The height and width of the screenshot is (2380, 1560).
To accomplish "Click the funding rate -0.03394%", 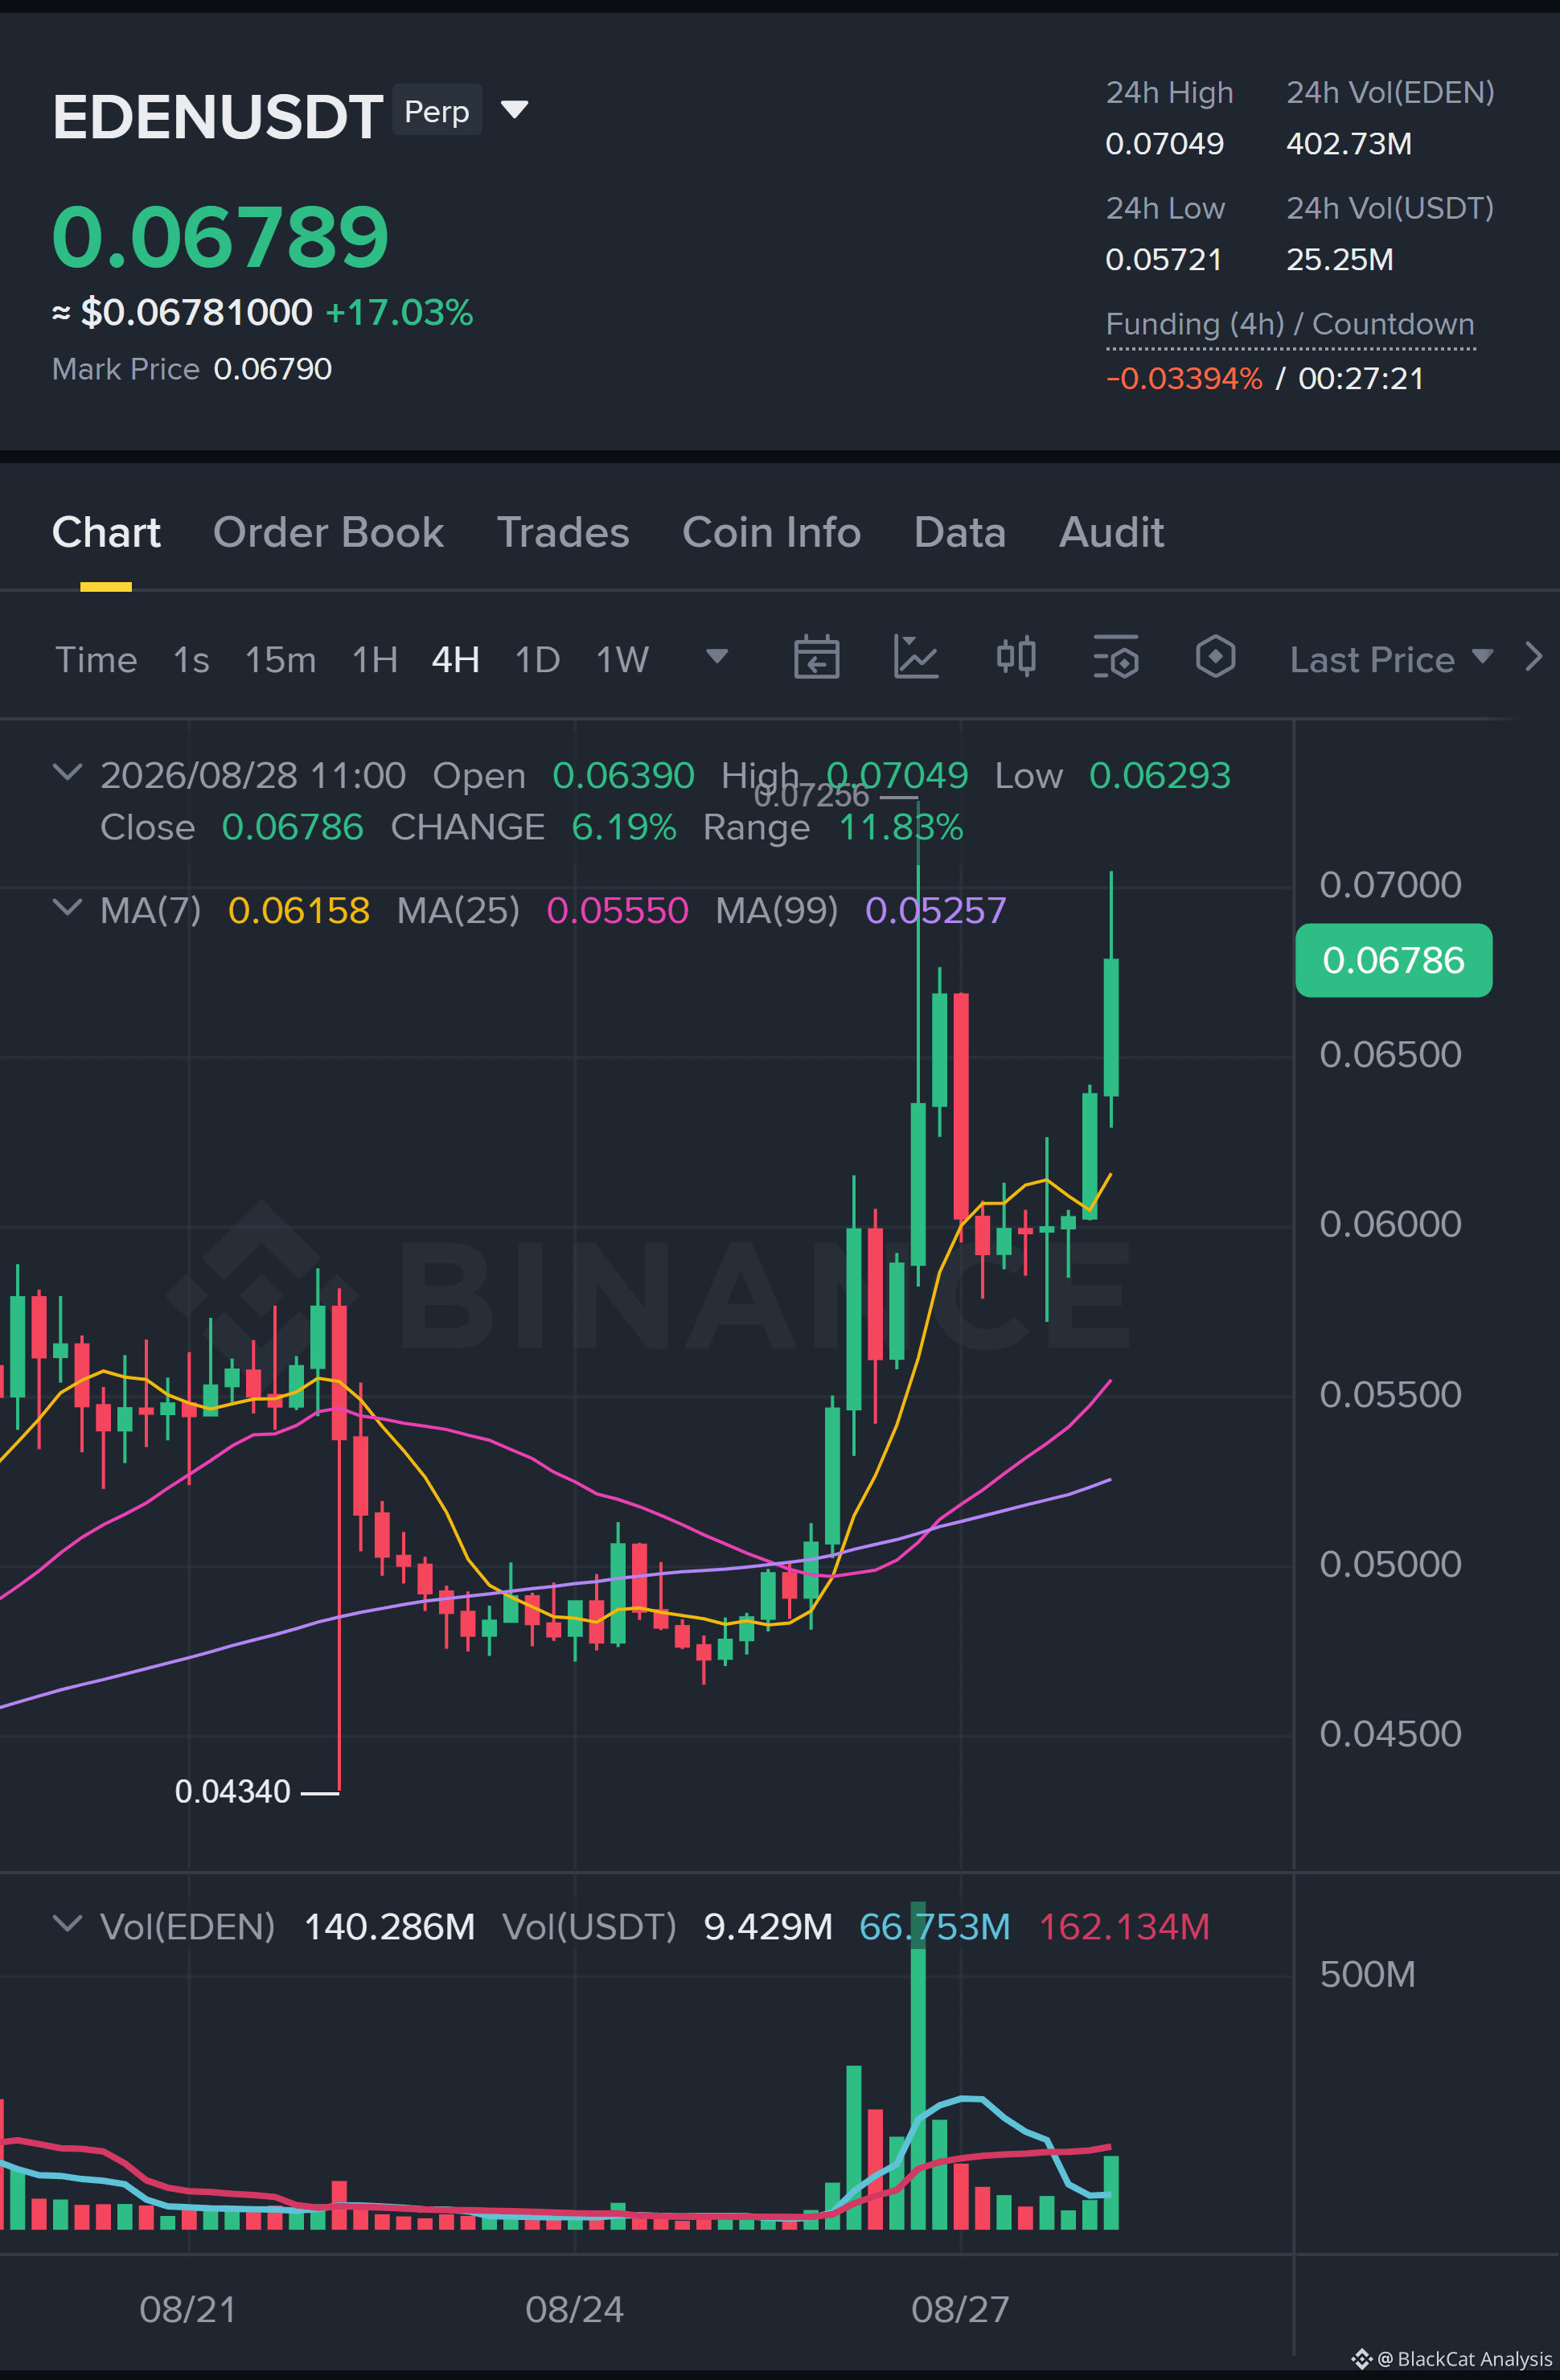I will 1184,379.
